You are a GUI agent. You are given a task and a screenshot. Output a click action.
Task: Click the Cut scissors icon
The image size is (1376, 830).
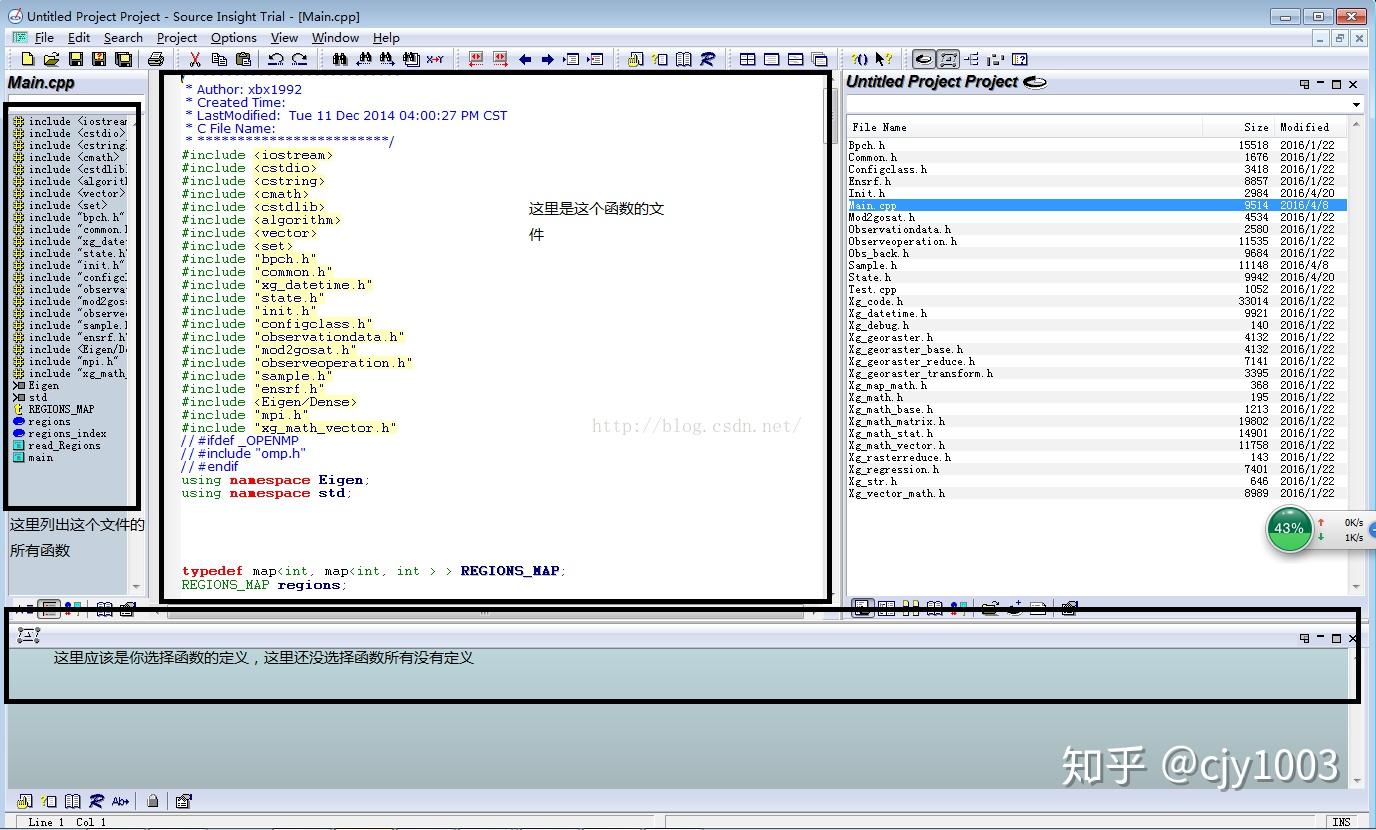click(195, 59)
